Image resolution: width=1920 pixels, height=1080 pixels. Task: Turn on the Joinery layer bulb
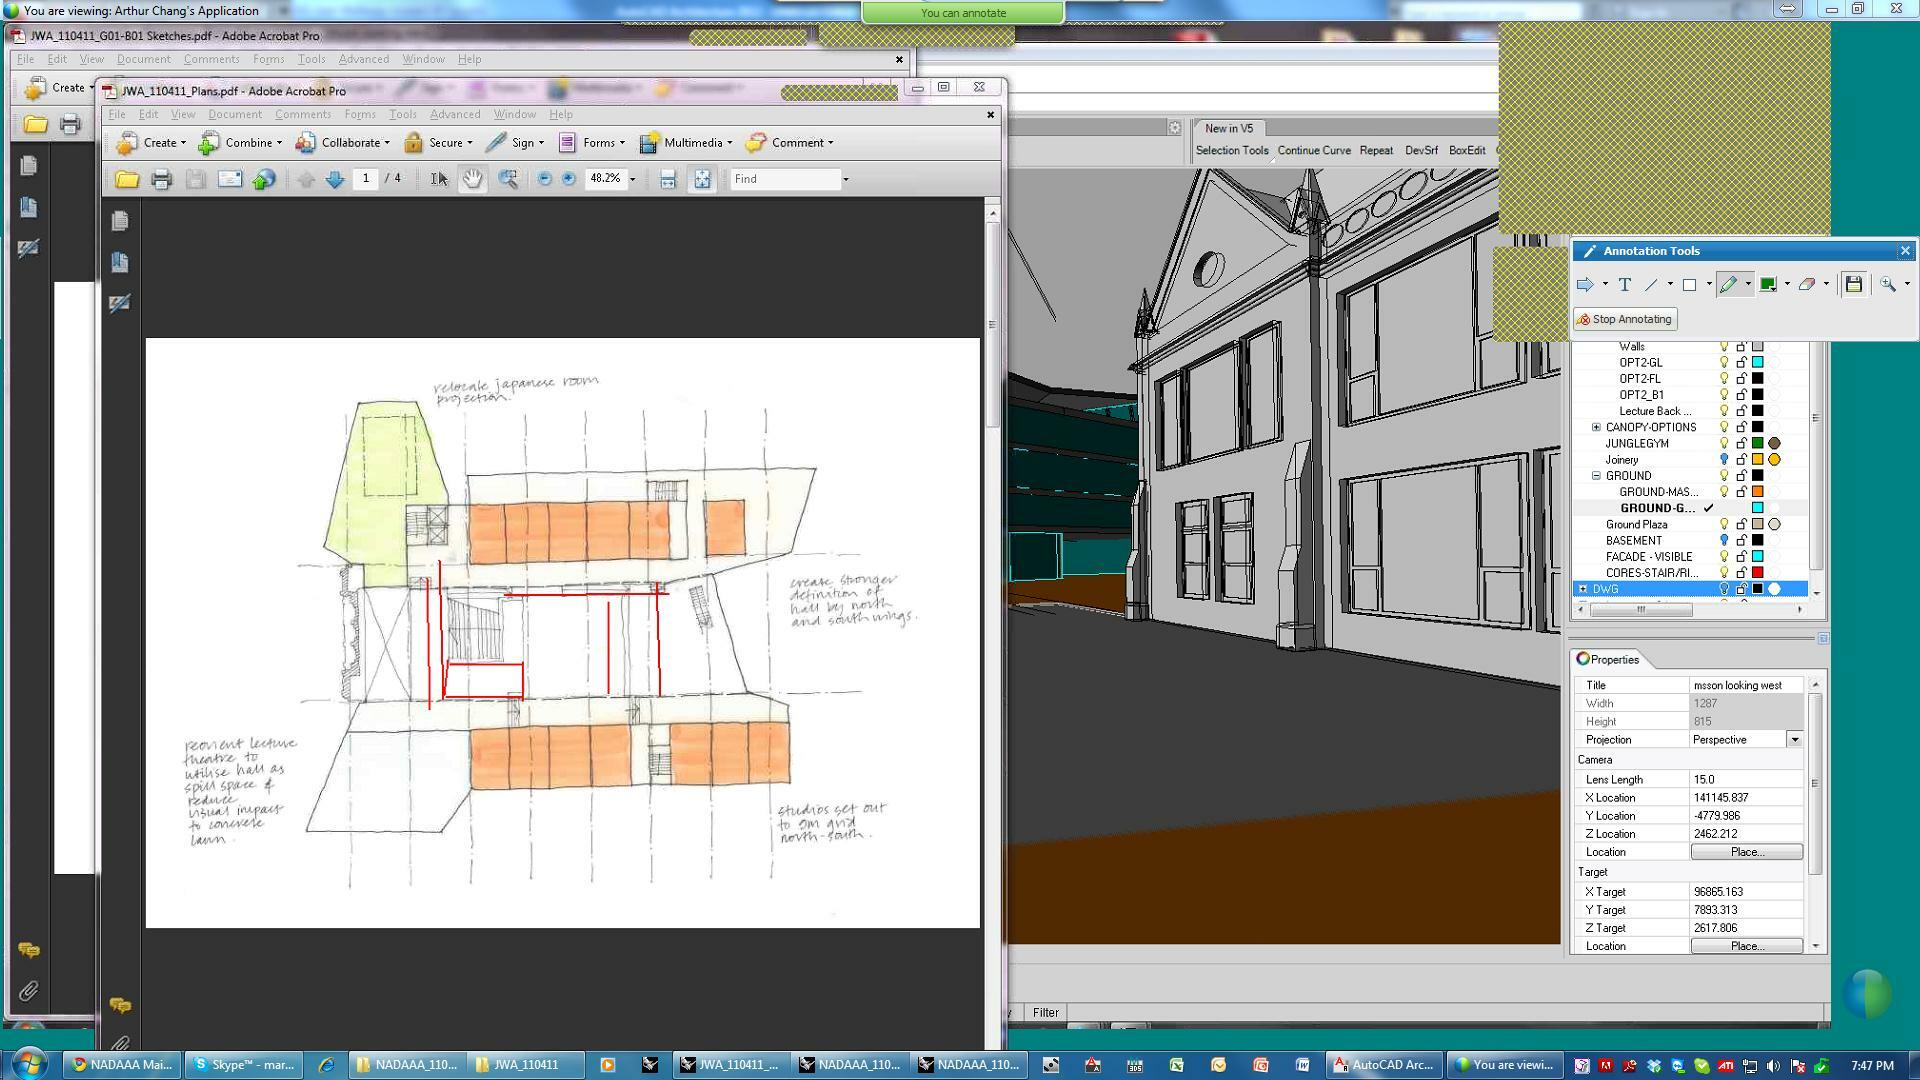click(1724, 460)
